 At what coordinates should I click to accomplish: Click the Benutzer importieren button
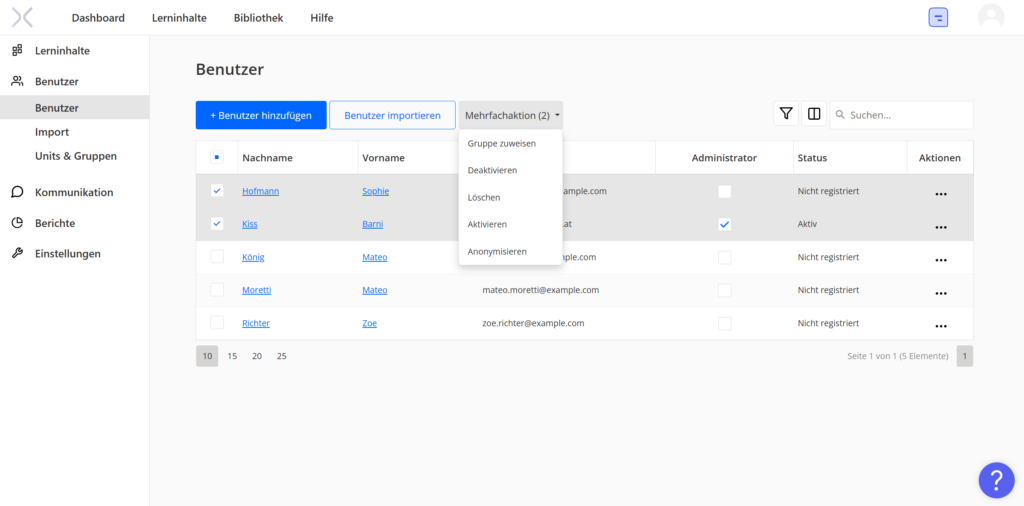tap(392, 115)
